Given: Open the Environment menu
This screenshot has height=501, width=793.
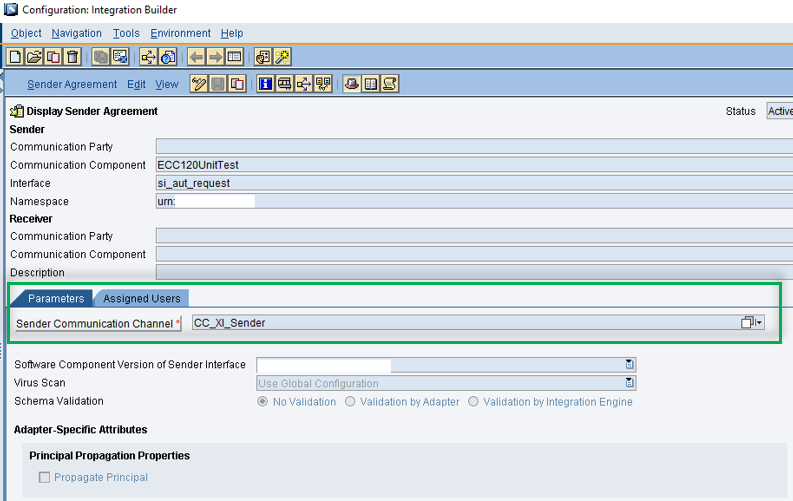Looking at the screenshot, I should click(181, 33).
